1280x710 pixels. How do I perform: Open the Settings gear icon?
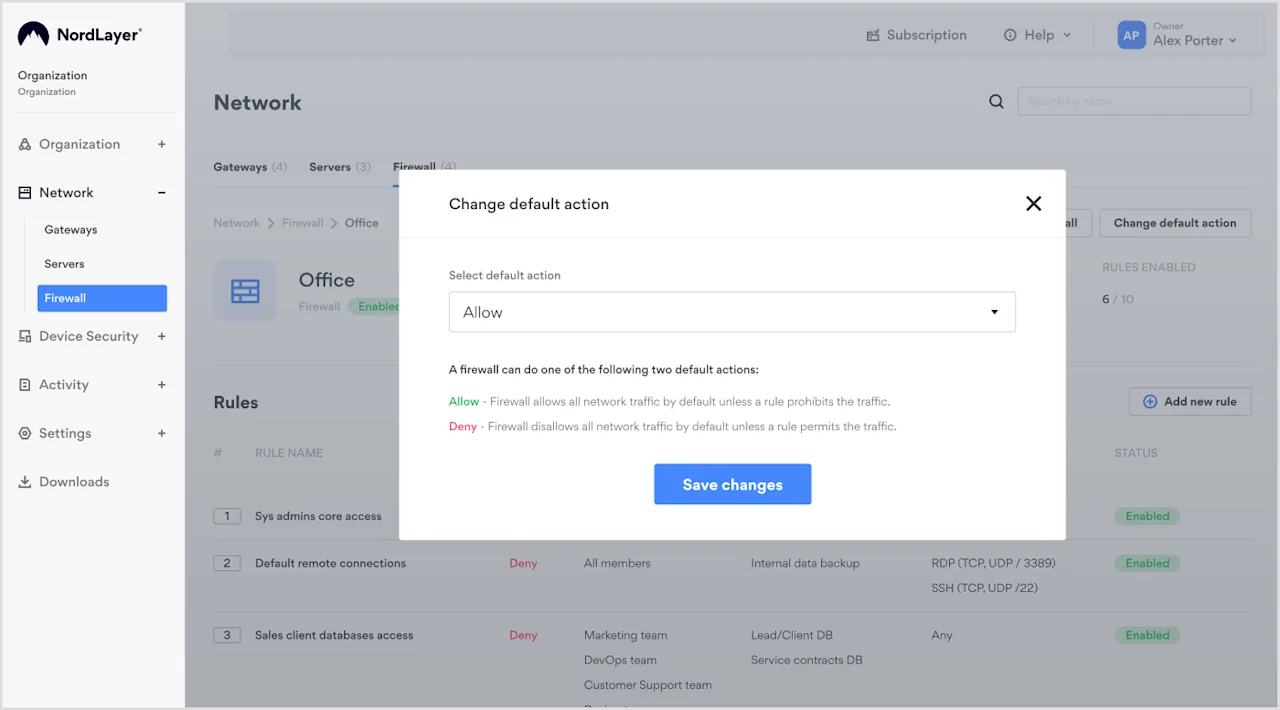24,433
